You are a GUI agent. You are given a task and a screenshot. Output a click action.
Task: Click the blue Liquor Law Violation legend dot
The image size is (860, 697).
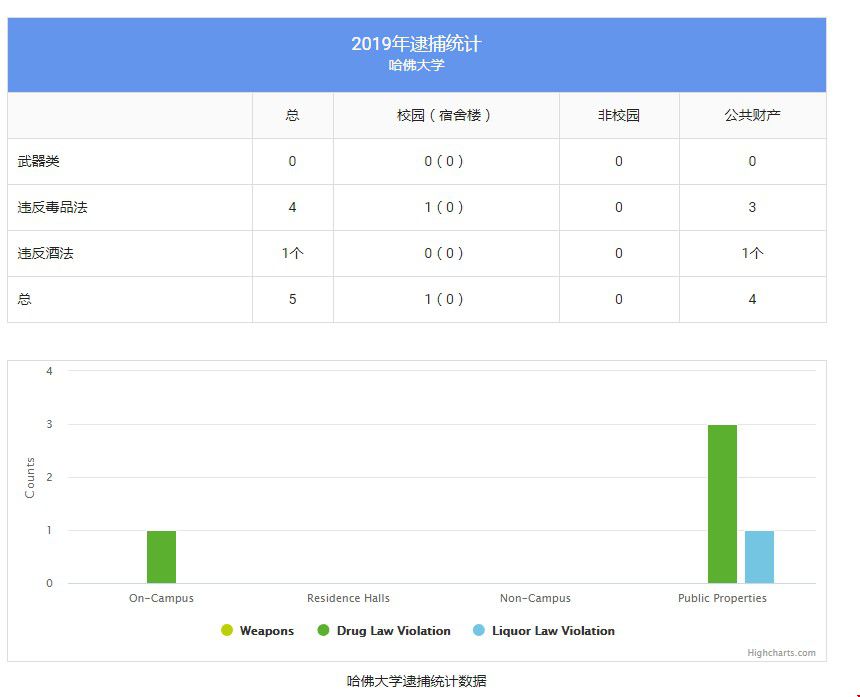point(479,631)
